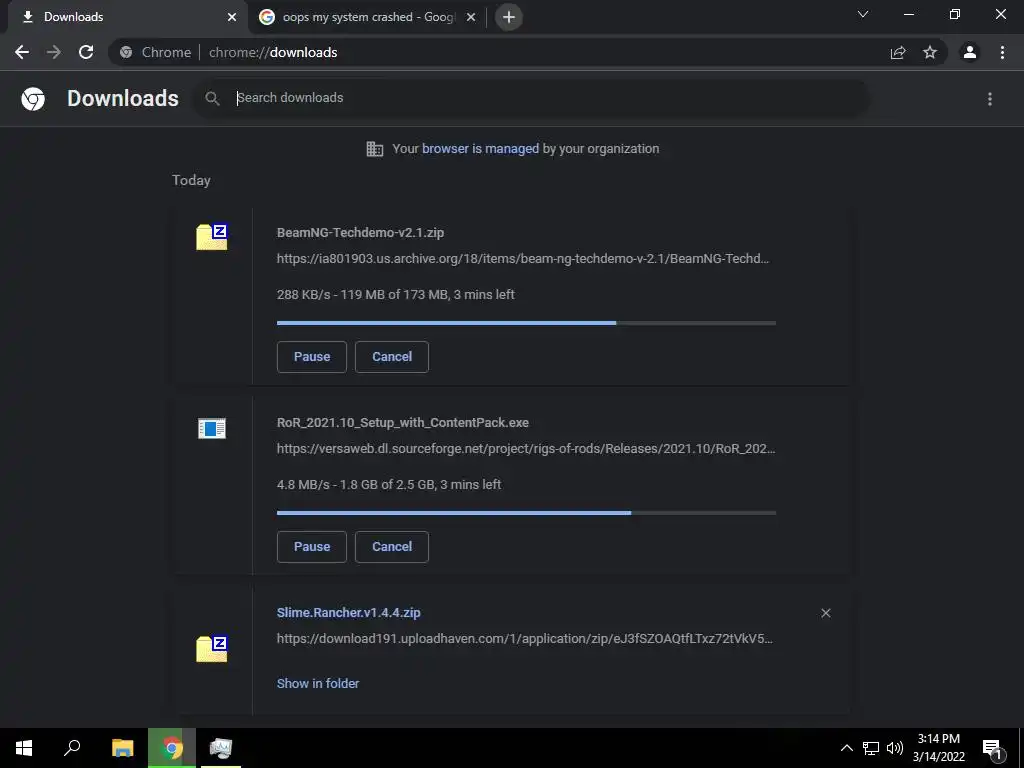The height and width of the screenshot is (768, 1024).
Task: Open the Windows Start menu
Action: point(24,748)
